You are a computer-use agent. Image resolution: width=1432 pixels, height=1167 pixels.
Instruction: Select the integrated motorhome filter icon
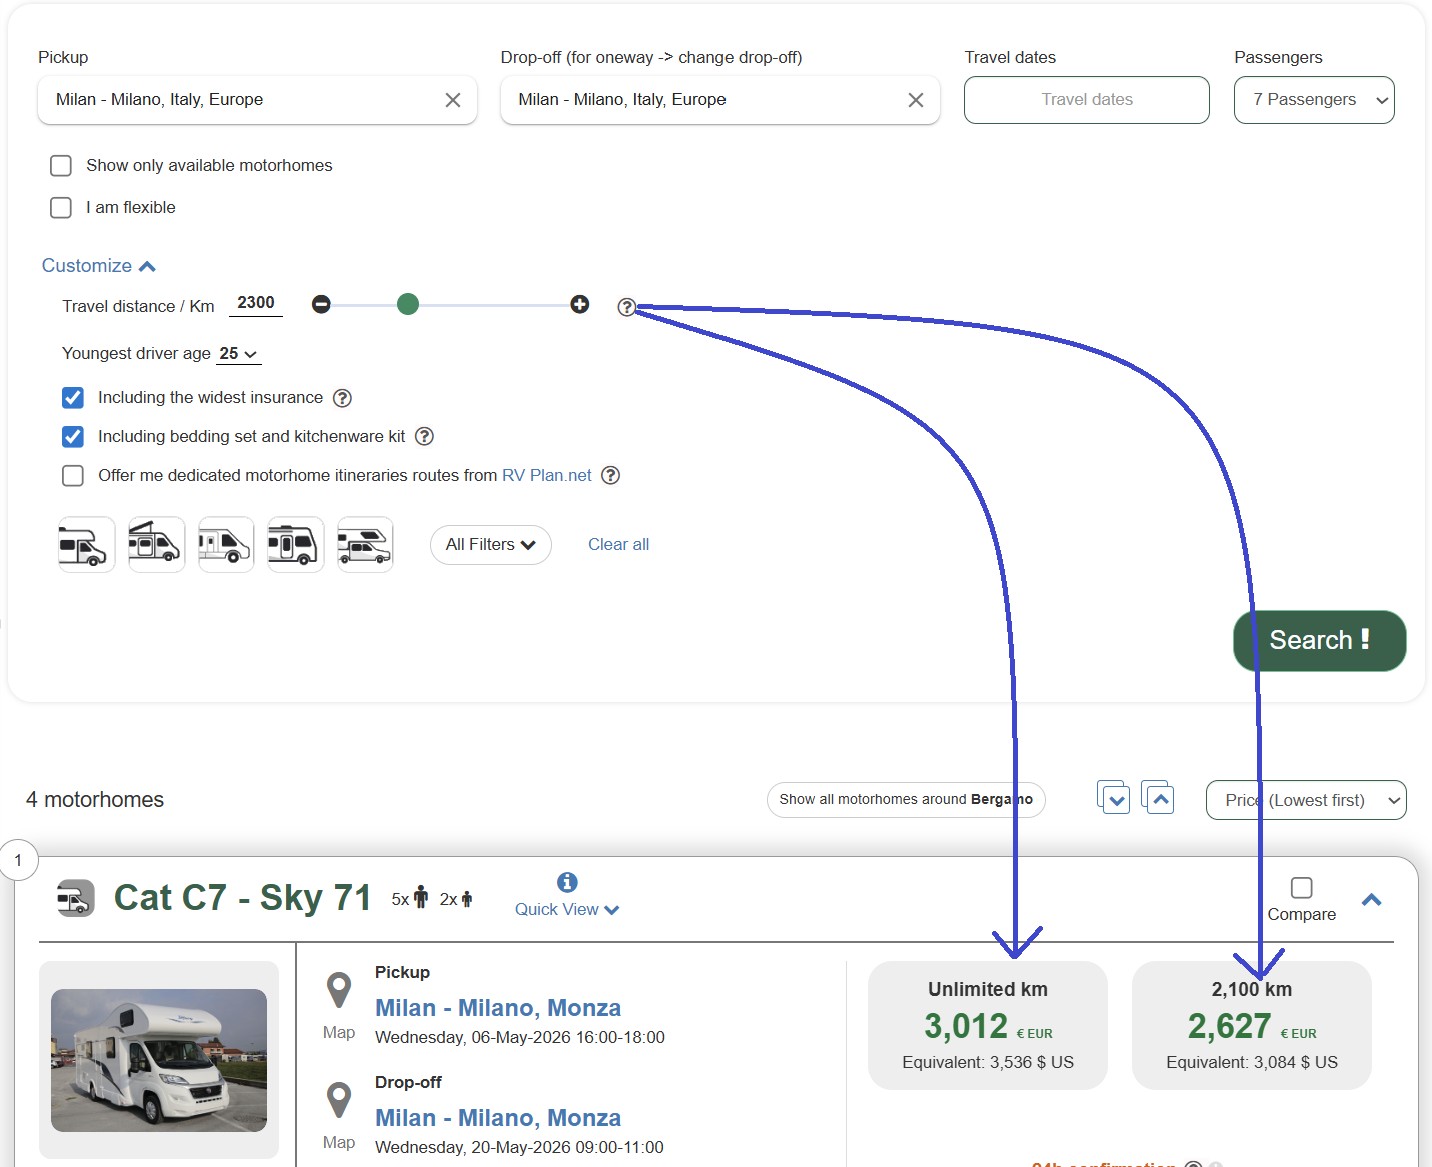pos(296,544)
